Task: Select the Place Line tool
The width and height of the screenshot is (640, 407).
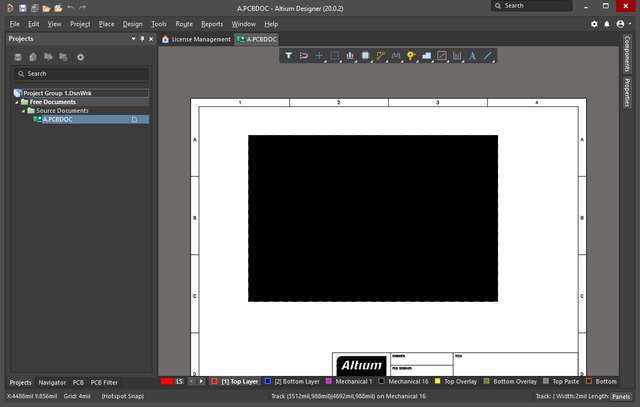Action: (x=488, y=56)
